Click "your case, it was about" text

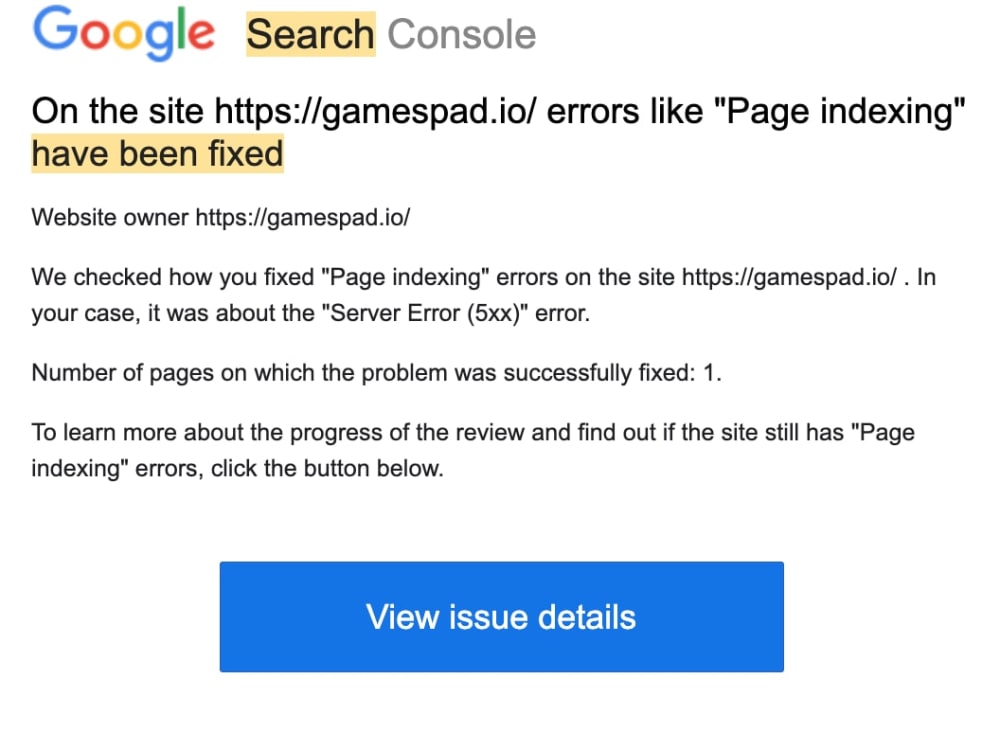coord(173,314)
